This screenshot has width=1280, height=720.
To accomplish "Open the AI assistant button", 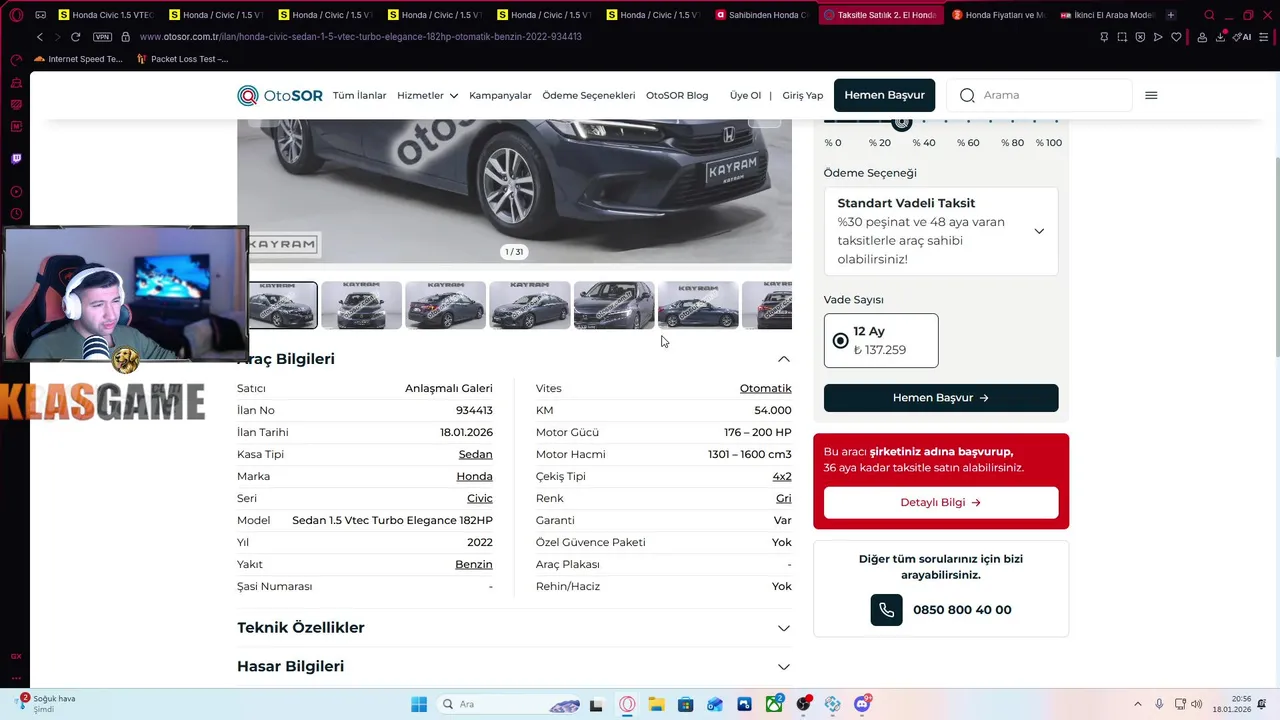I will point(1242,37).
